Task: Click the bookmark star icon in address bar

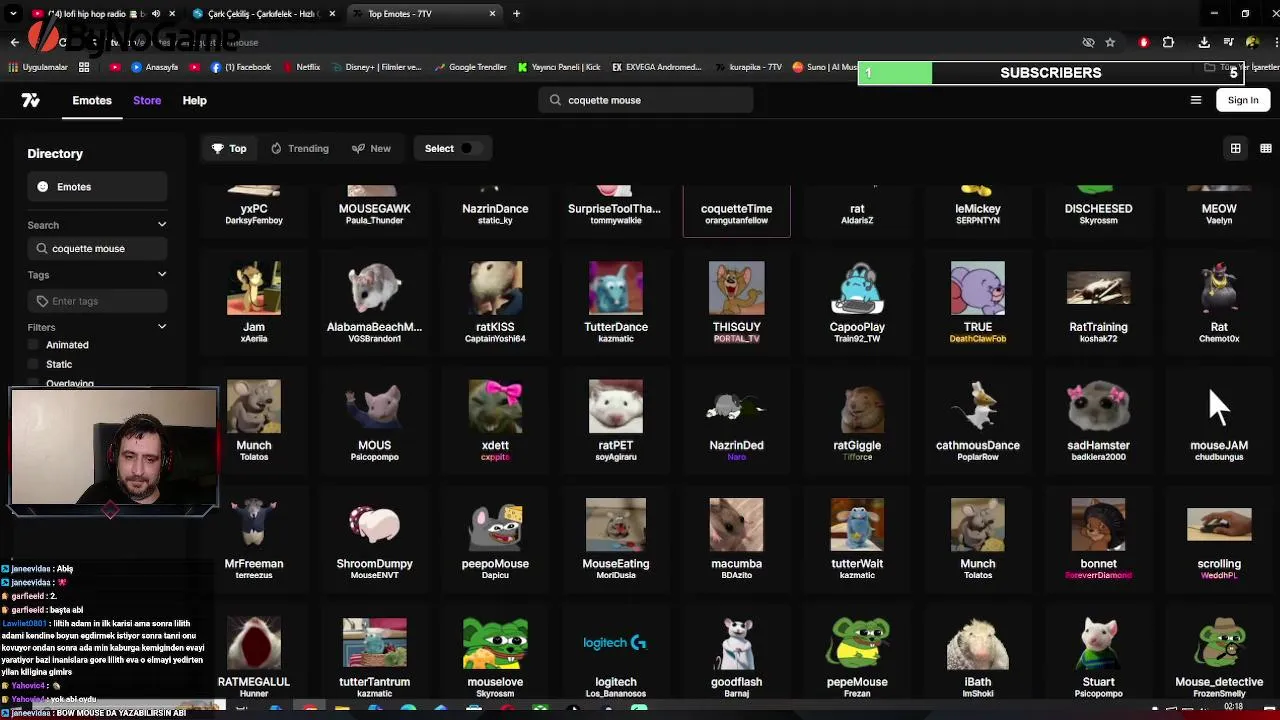Action: click(x=1110, y=42)
